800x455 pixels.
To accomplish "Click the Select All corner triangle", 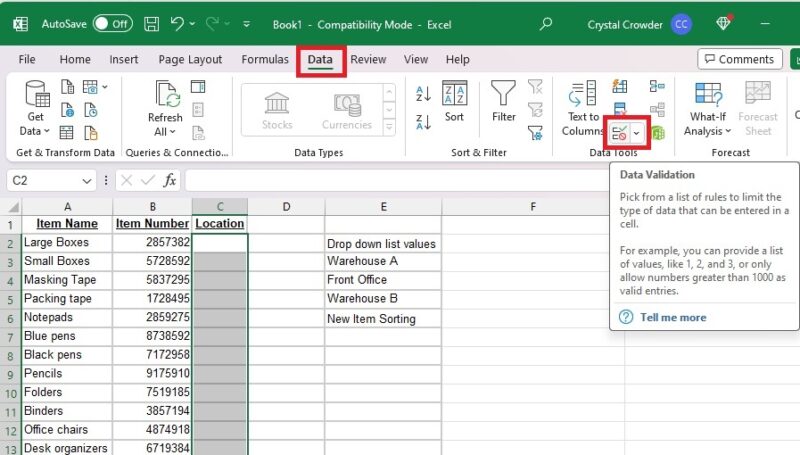I will (x=13, y=207).
